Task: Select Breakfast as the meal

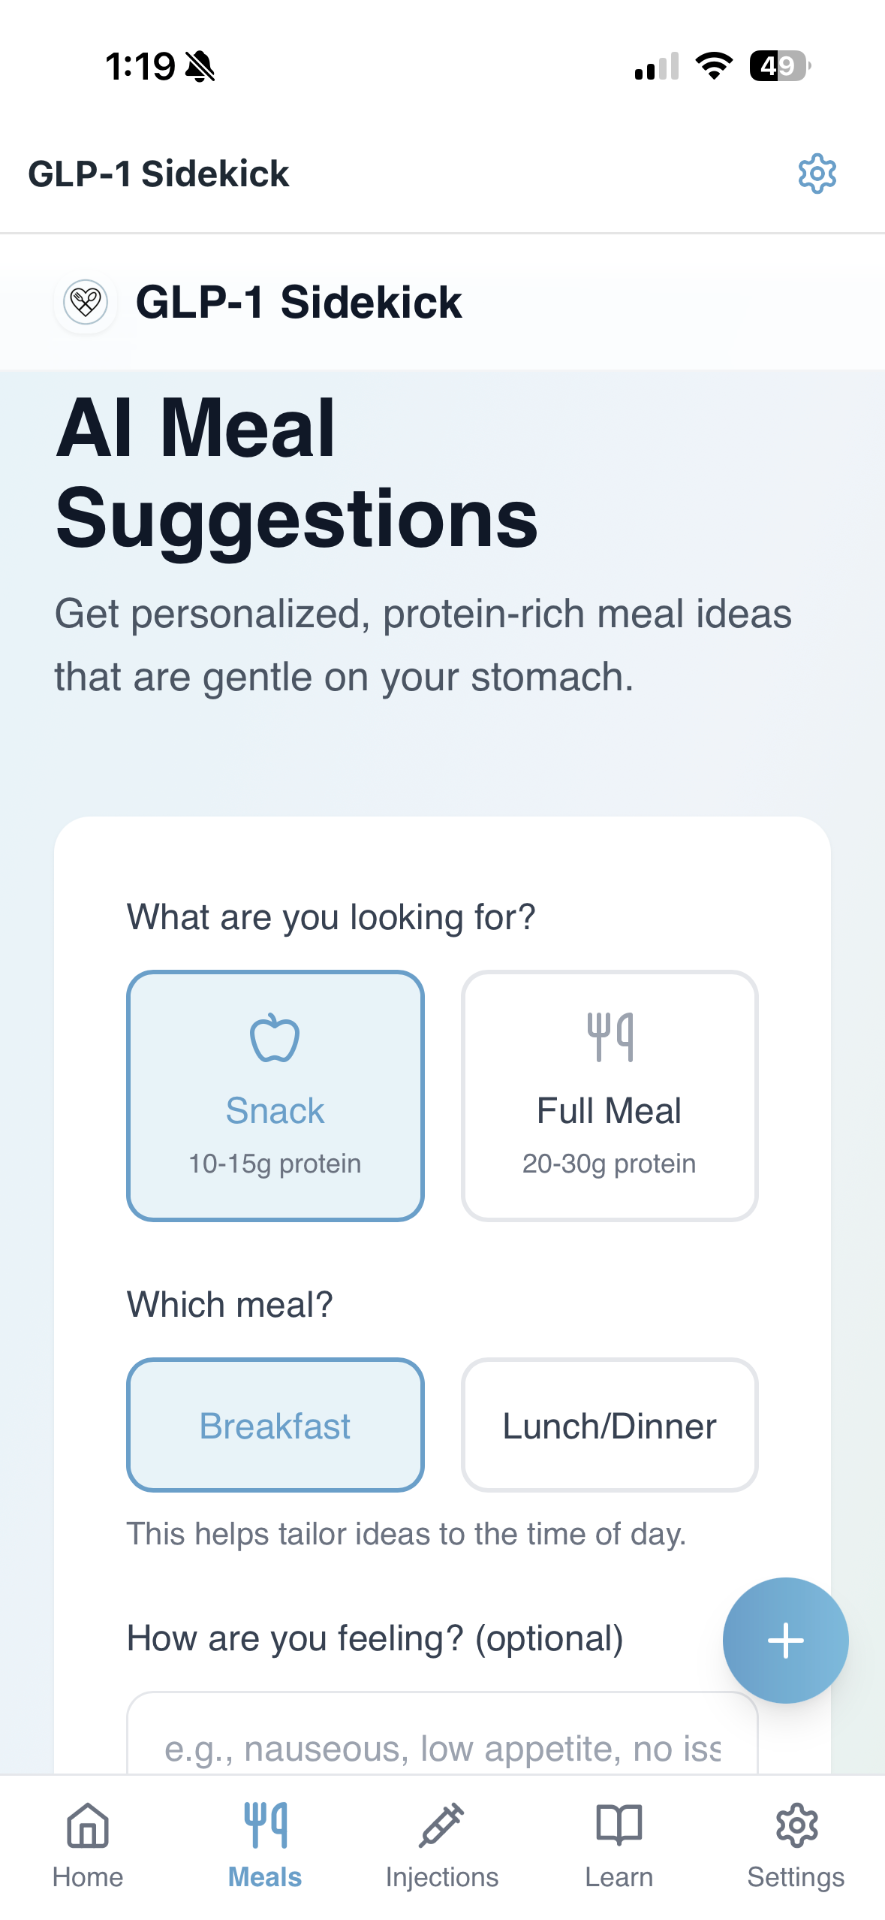Action: 275,1425
